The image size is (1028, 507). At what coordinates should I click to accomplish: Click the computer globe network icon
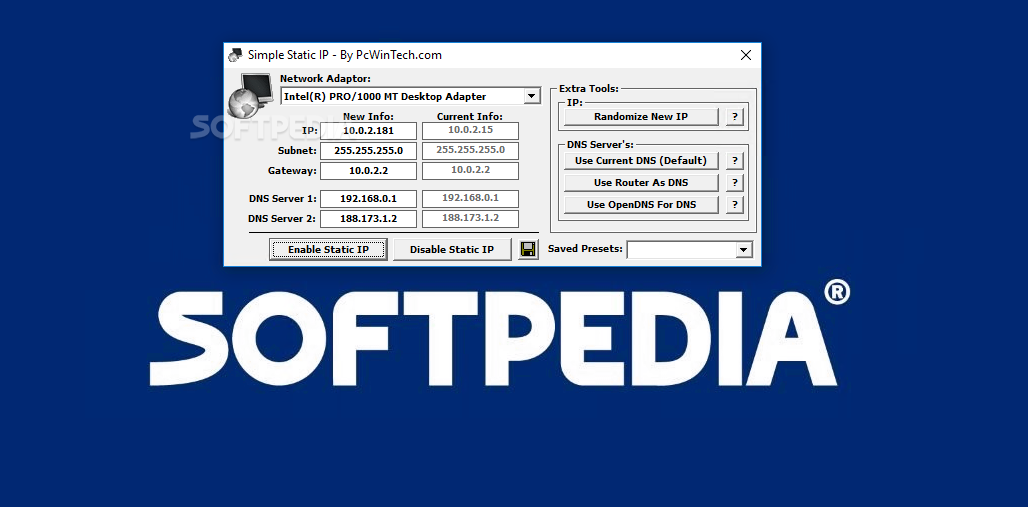(250, 94)
